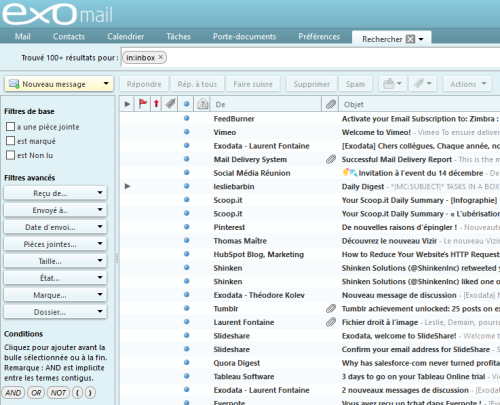Image resolution: width=500 pixels, height=405 pixels.
Task: Click the conversation expand column header icon
Action: coord(127,104)
